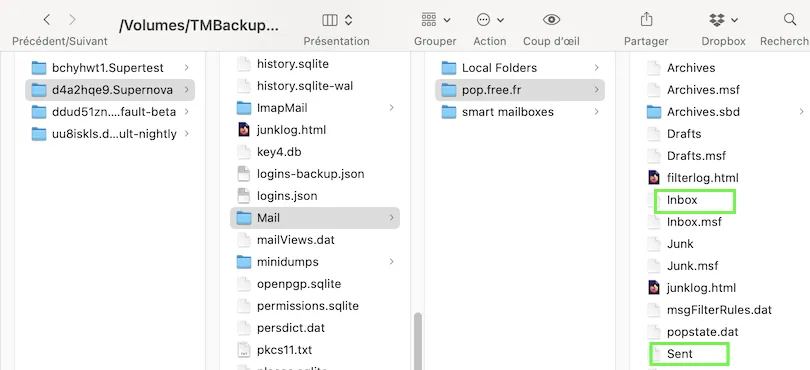The image size is (810, 370).
Task: Click the Forward navigation arrow
Action: 72,20
